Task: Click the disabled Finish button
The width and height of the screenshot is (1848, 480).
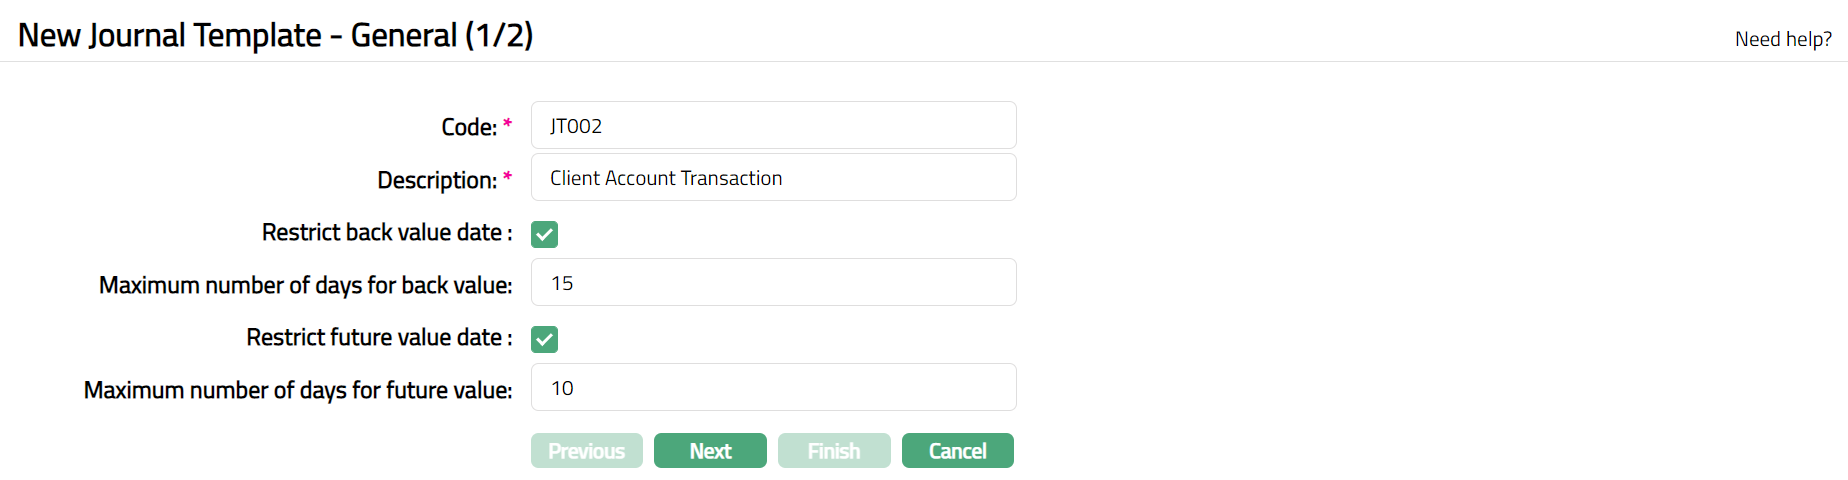Action: [x=834, y=451]
